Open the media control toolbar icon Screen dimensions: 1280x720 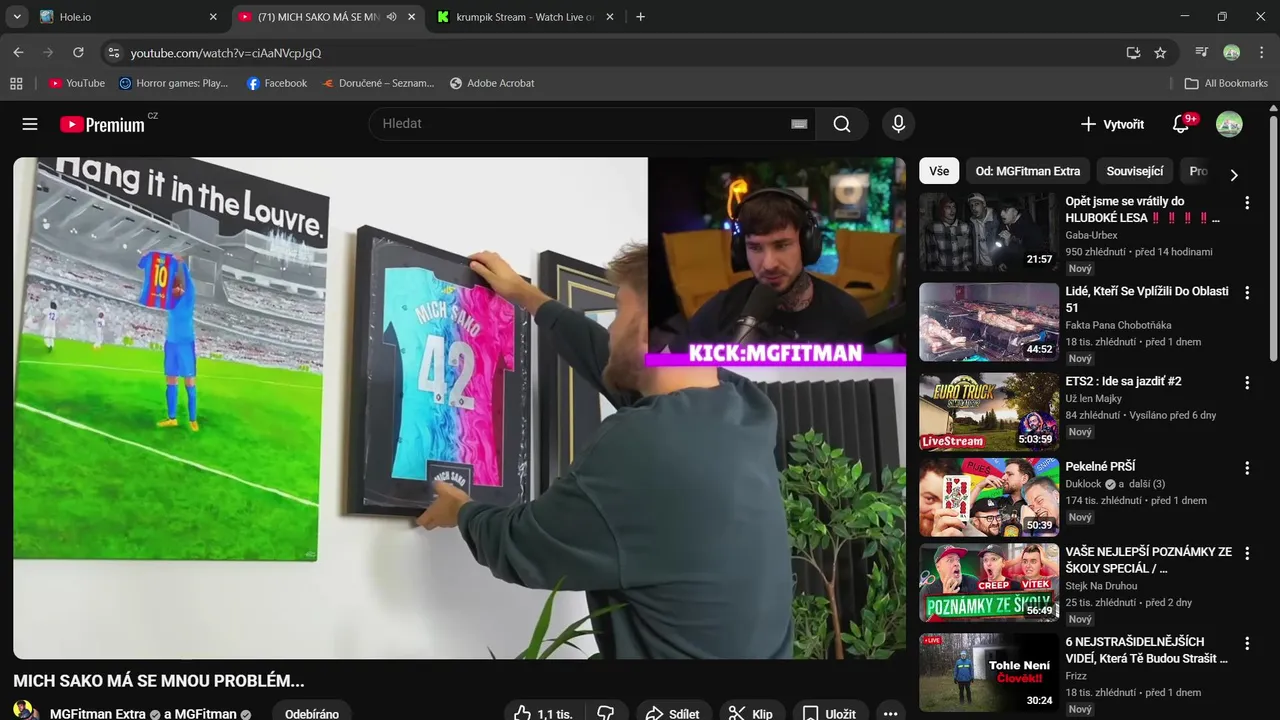pyautogui.click(x=1202, y=52)
